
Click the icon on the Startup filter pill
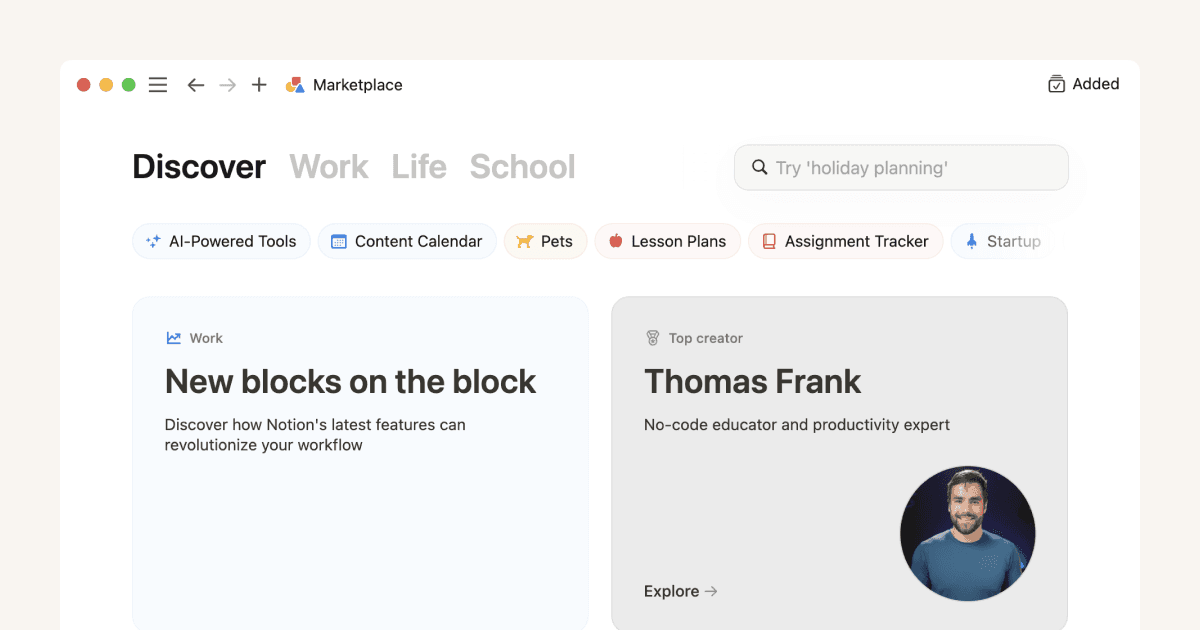[x=971, y=241]
